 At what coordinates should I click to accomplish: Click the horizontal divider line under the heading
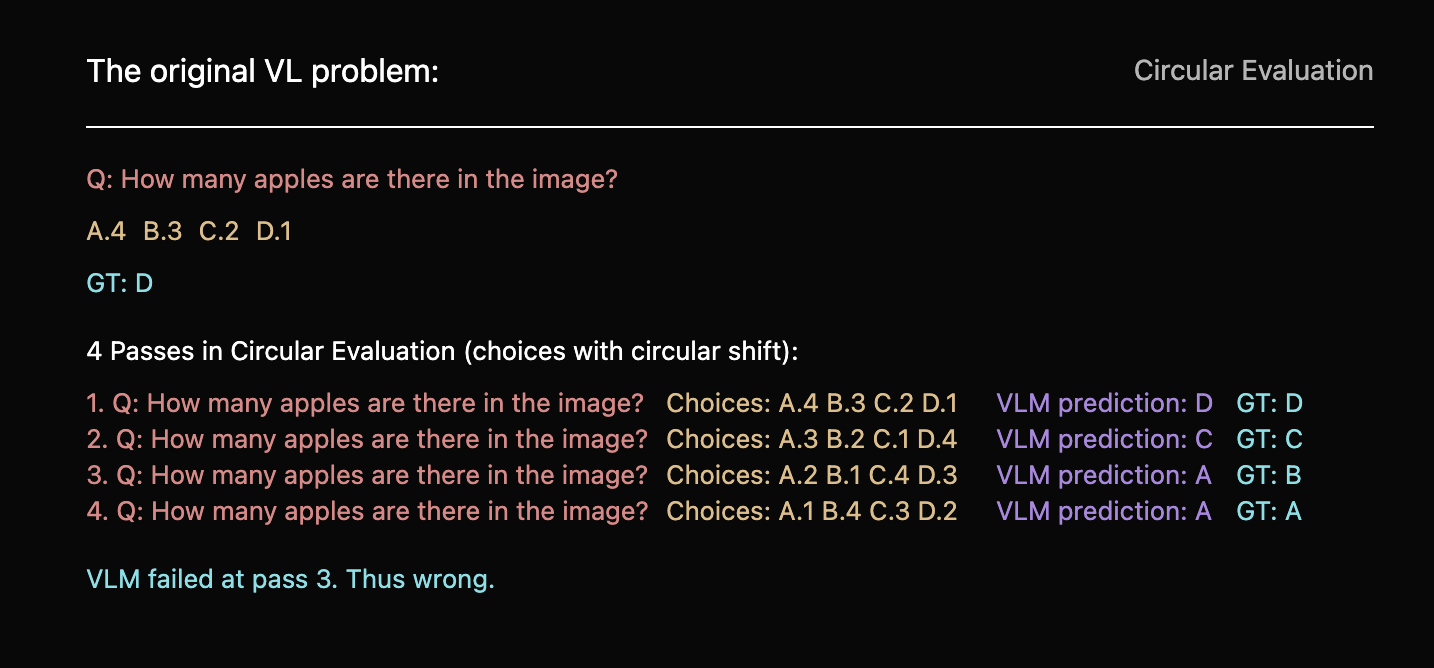point(730,127)
